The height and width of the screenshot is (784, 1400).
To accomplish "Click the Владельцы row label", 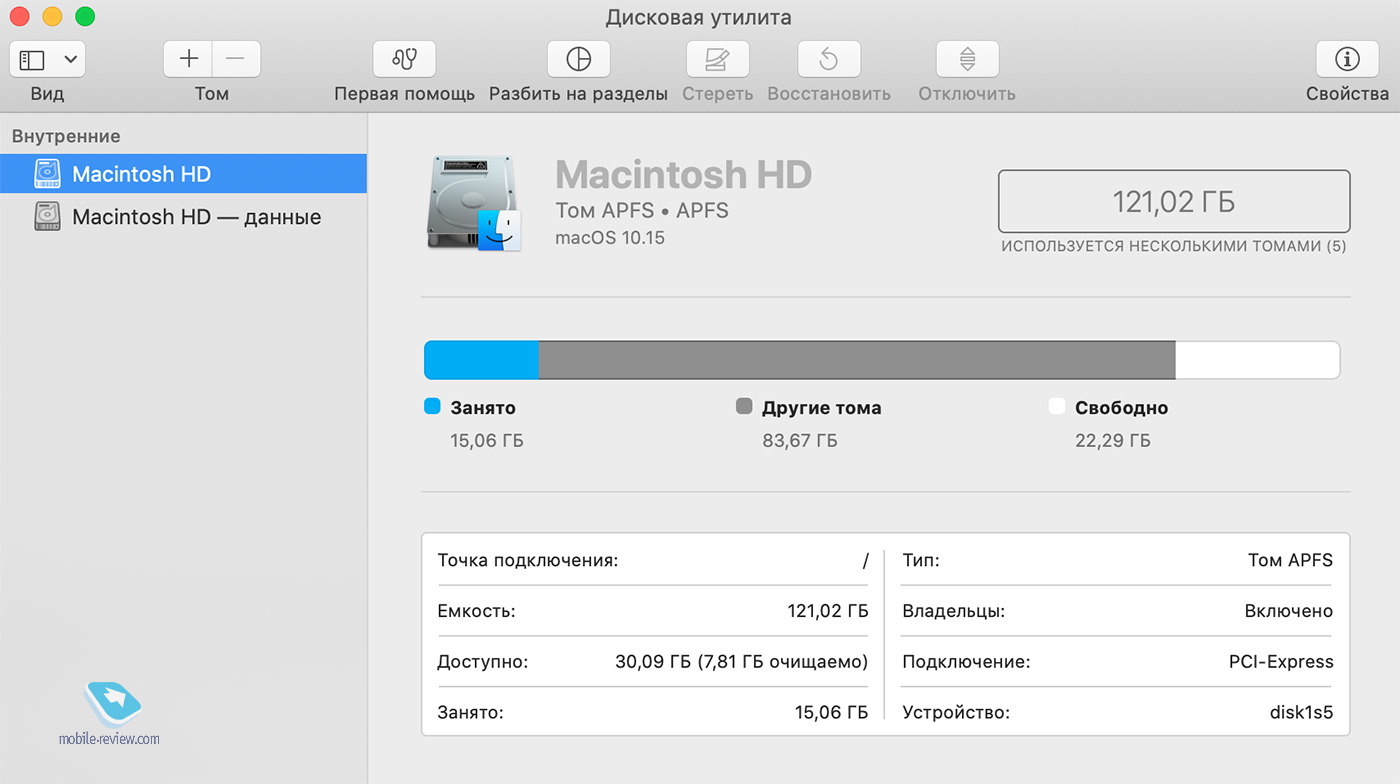I will point(953,611).
